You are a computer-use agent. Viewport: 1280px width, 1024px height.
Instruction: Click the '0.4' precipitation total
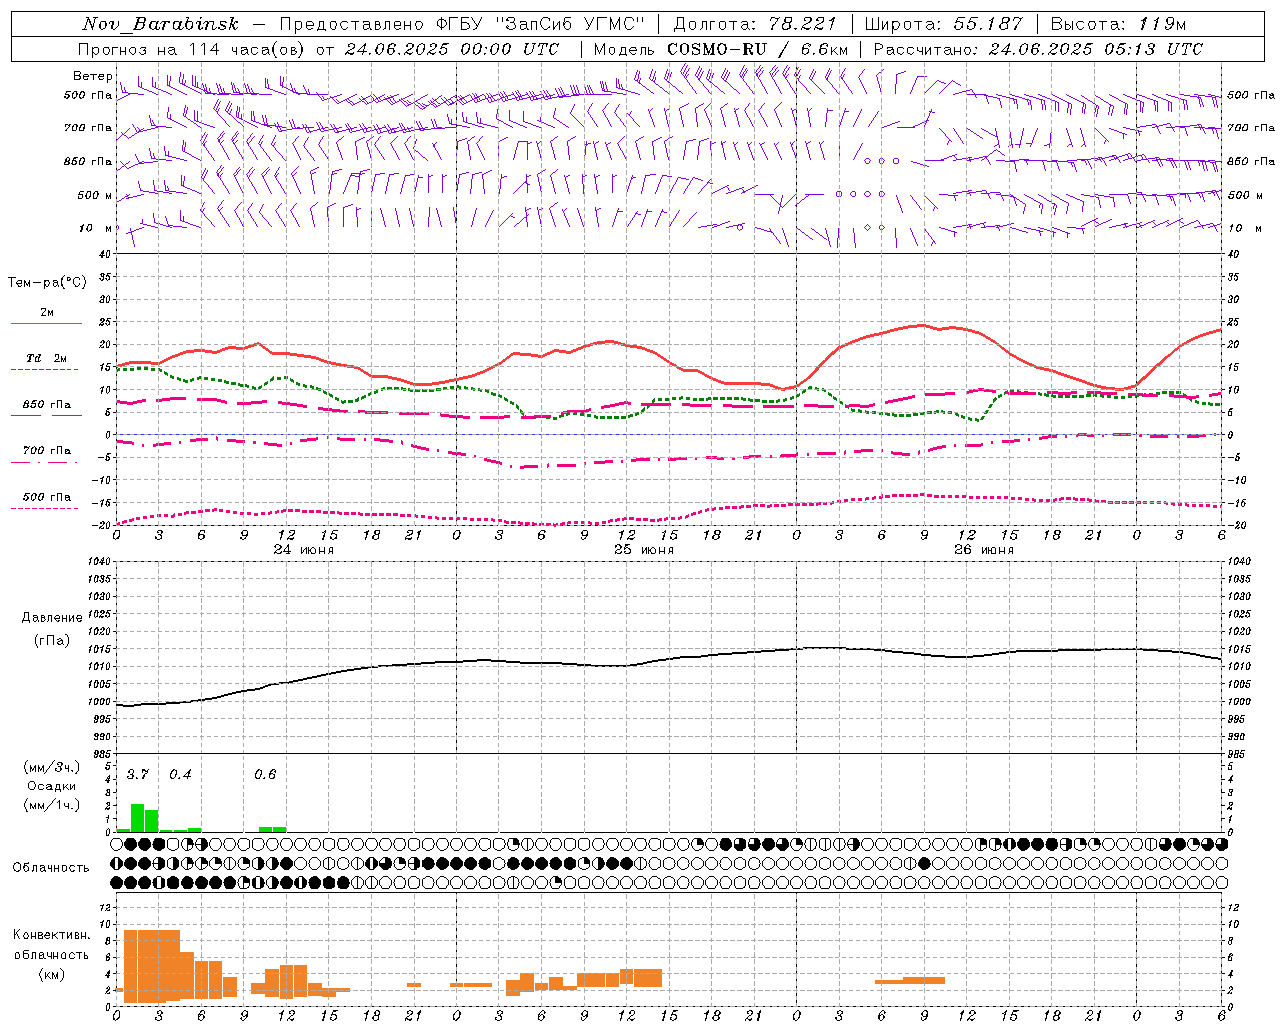click(x=180, y=775)
